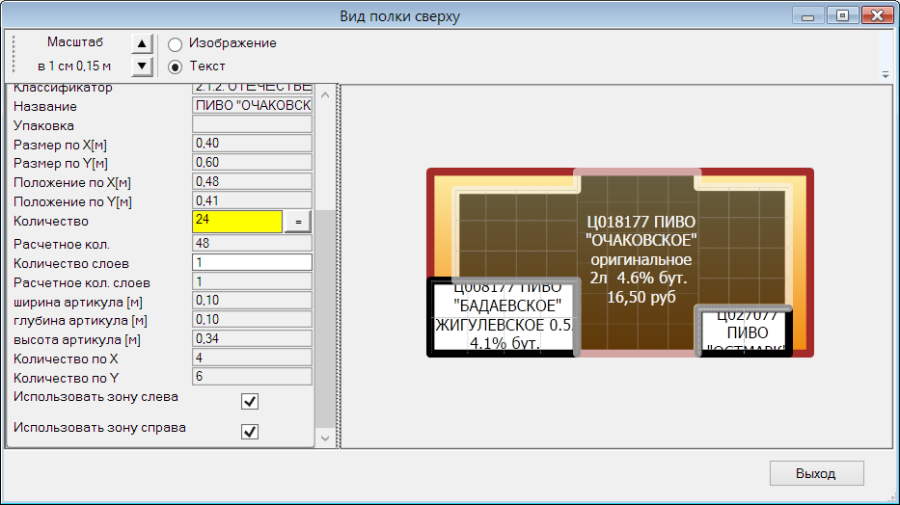This screenshot has height=505, width=900.
Task: Click the properties panel scrollbar thumb
Action: pyautogui.click(x=325, y=319)
